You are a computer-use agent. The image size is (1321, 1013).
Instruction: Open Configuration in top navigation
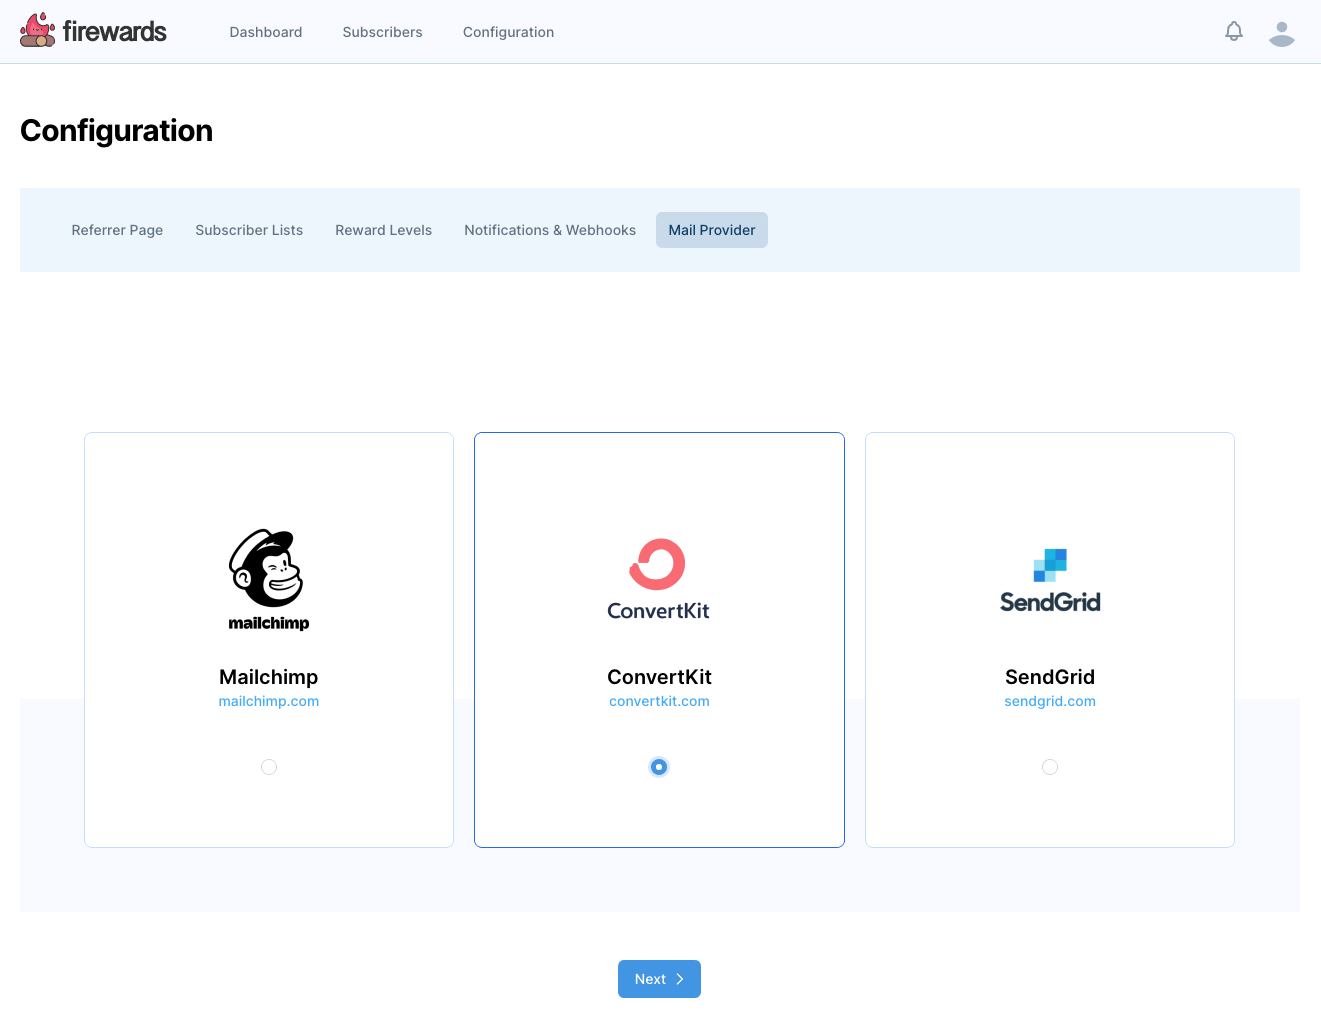click(508, 32)
